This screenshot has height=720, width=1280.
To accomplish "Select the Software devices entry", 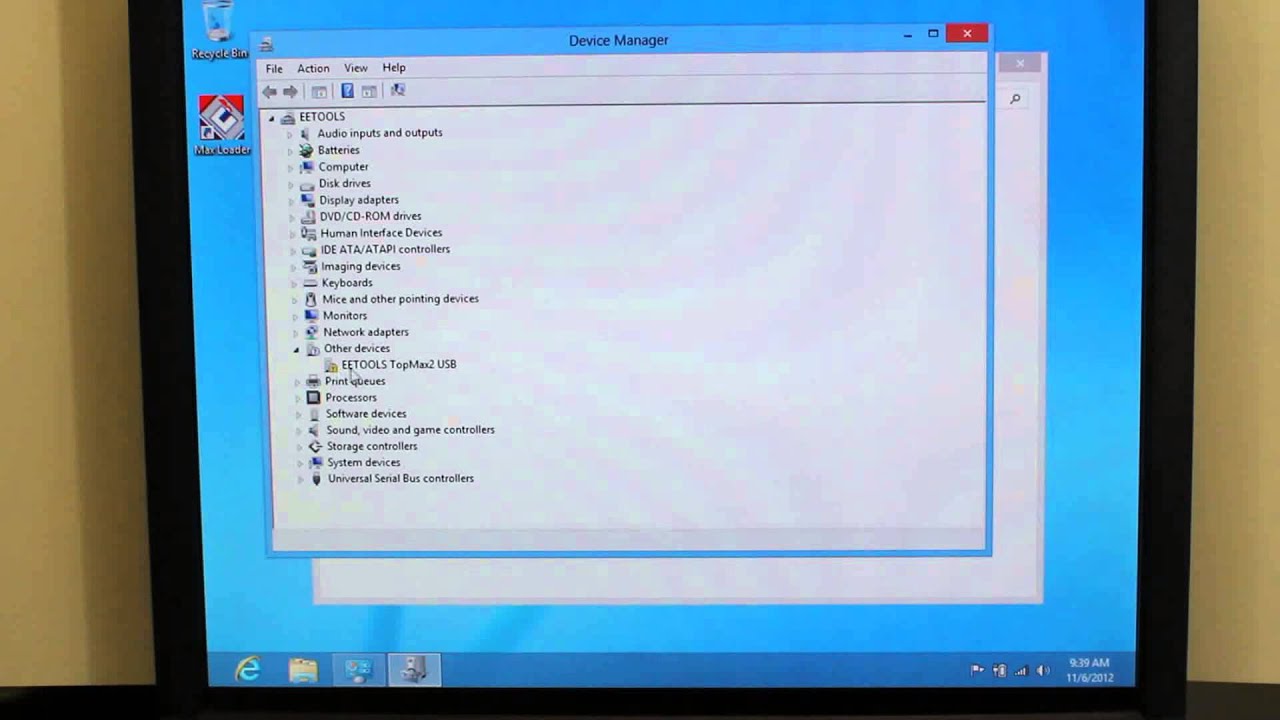I will (366, 414).
